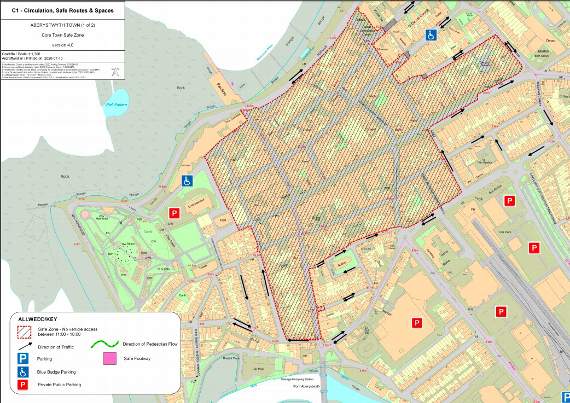Select the hatched Safe Zone symbol in the legend
The width and height of the screenshot is (570, 403).
coord(24,331)
